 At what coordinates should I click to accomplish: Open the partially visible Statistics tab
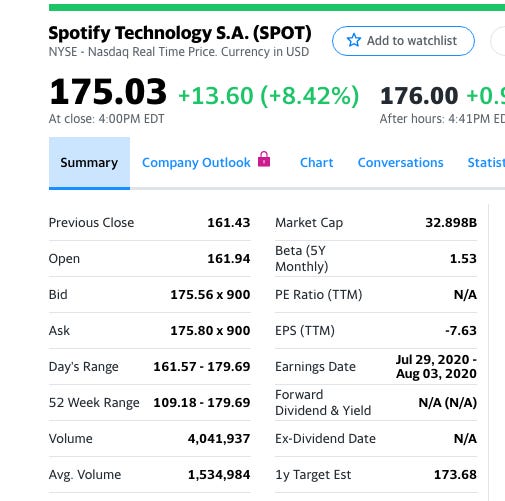pos(486,163)
